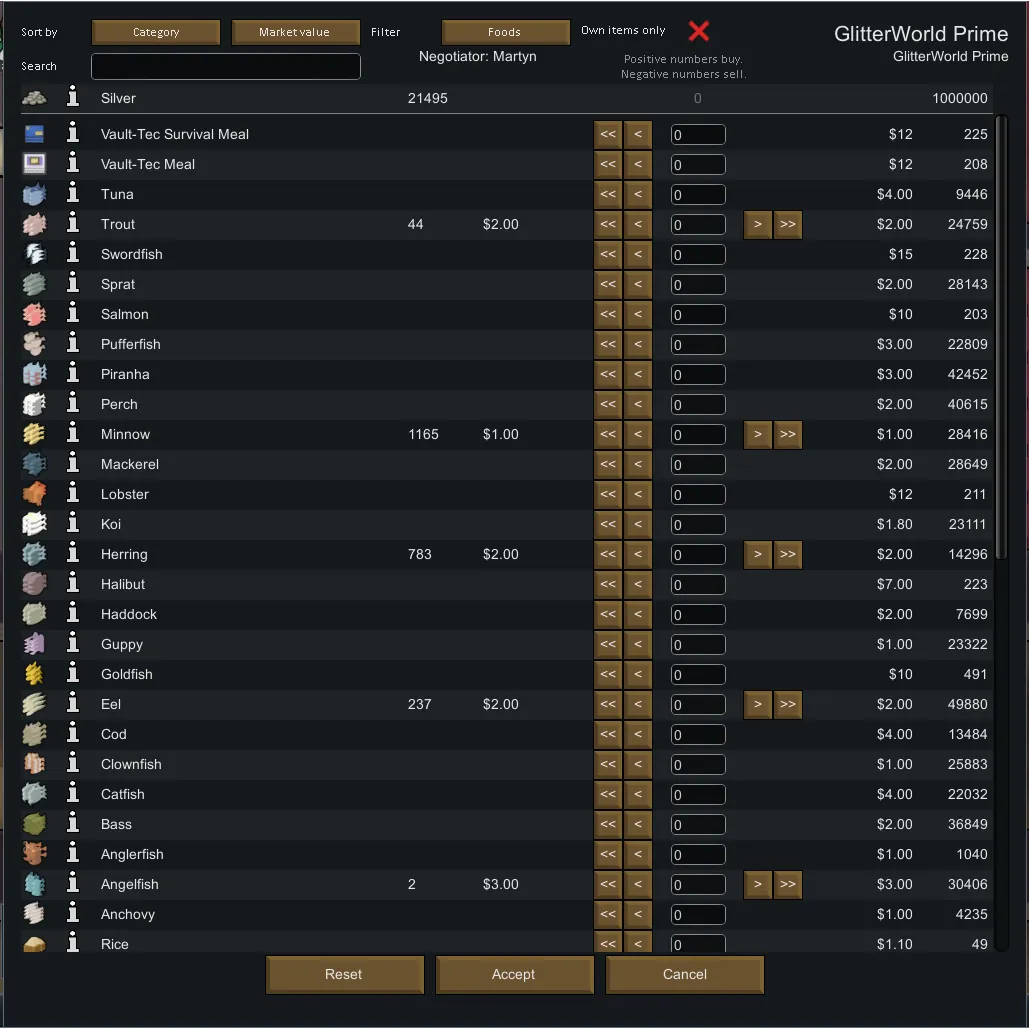
Task: Cancel the trade dialog
Action: (x=685, y=974)
